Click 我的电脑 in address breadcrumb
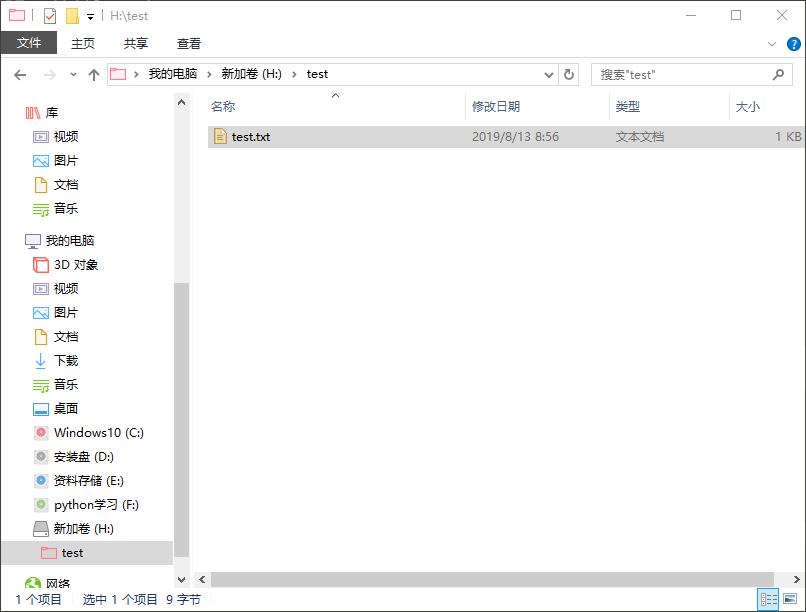 point(173,74)
